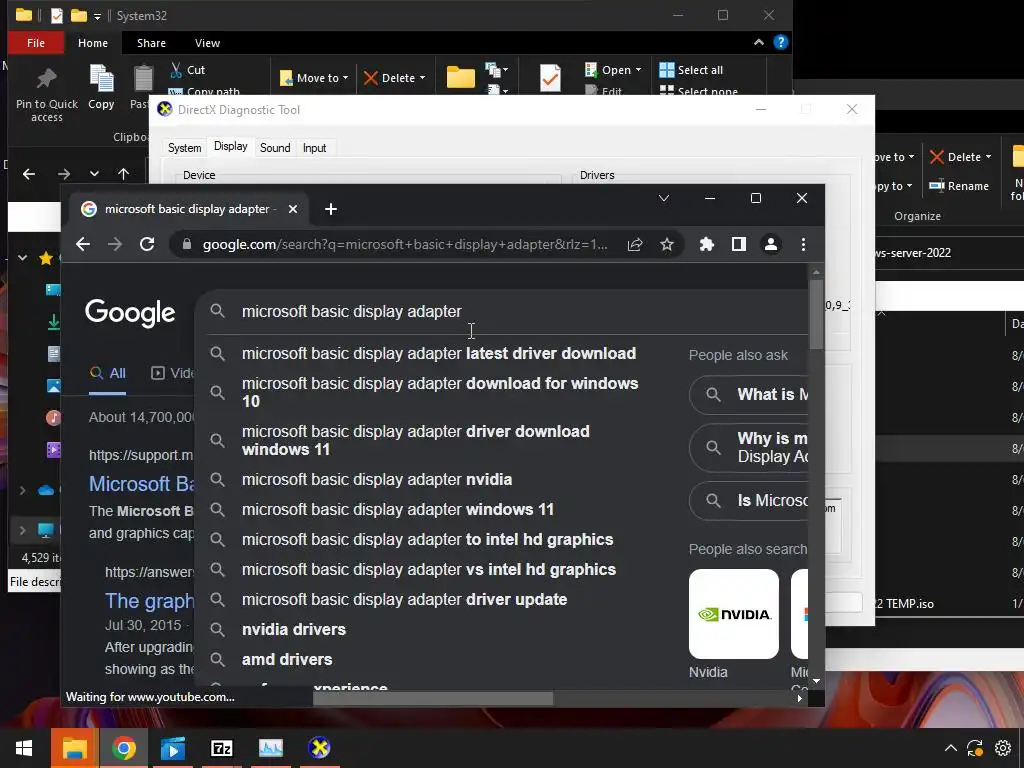Expand 'Why is my Display Ad...' question
The height and width of the screenshot is (768, 1024).
748,447
